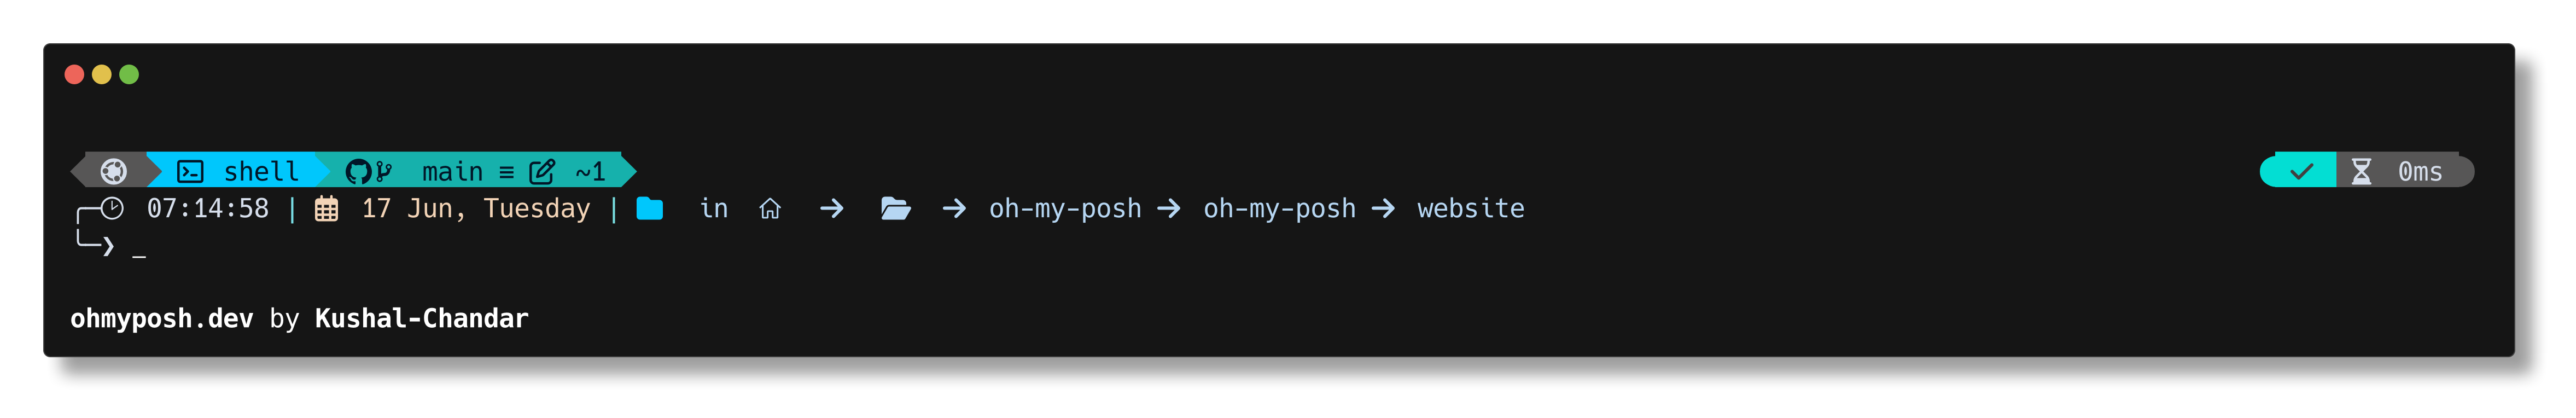This screenshot has width=2576, height=418.
Task: Click the 0ms execution time text
Action: click(x=2420, y=172)
